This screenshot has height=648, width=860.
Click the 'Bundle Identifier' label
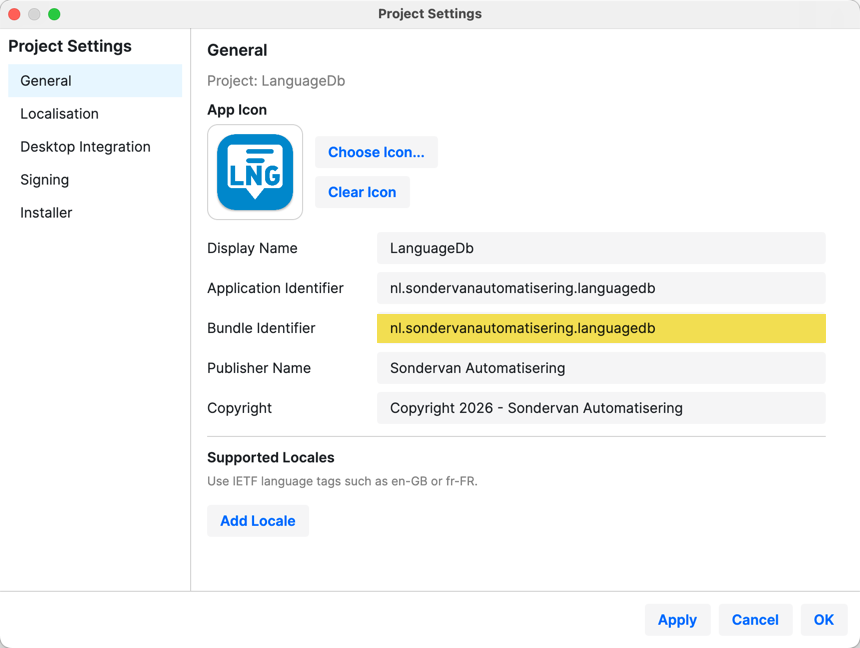(261, 328)
